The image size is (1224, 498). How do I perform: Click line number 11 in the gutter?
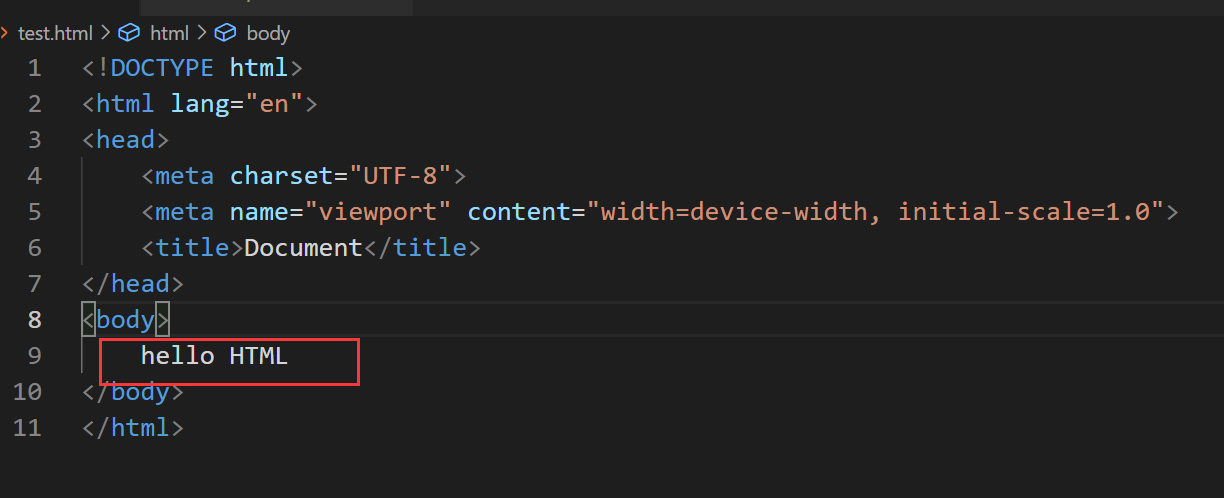28,428
